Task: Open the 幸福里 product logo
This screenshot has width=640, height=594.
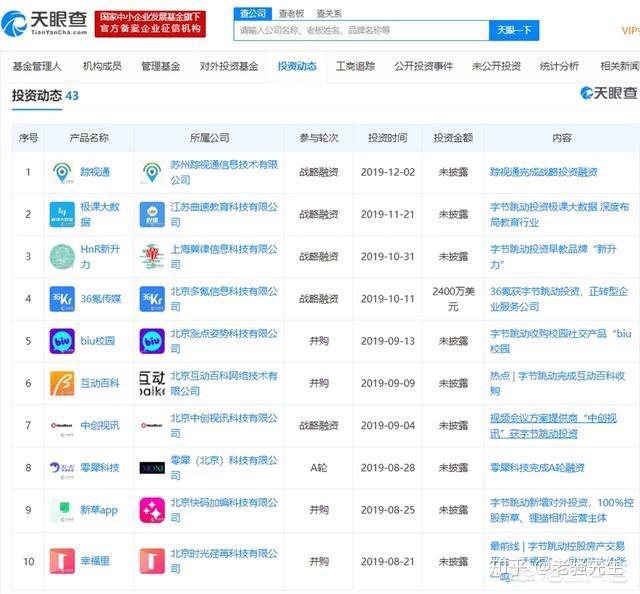Action: tap(62, 561)
